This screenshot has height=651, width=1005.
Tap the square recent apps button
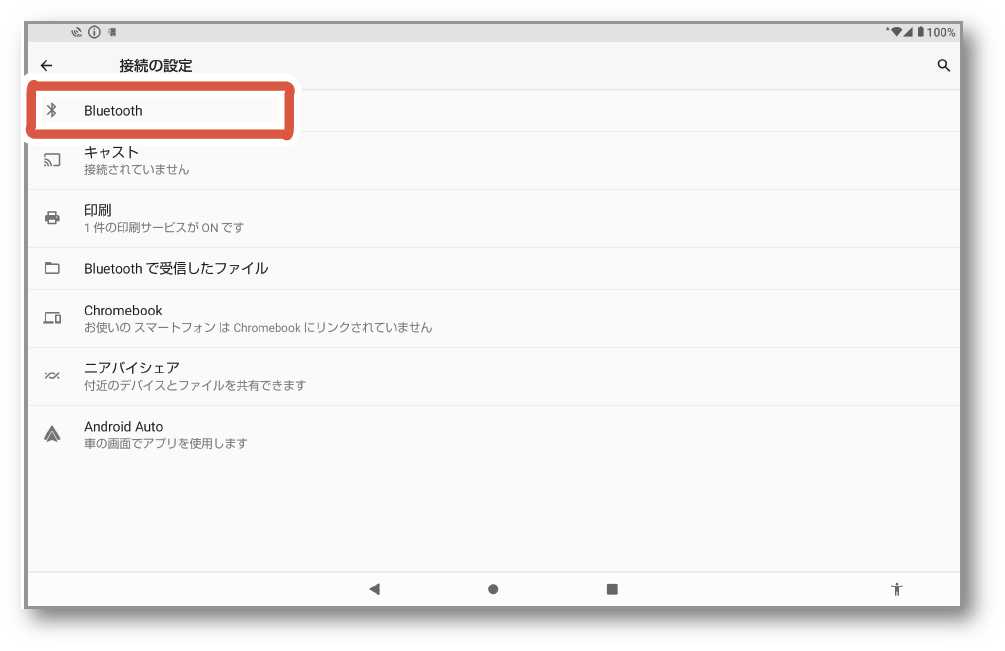point(612,589)
